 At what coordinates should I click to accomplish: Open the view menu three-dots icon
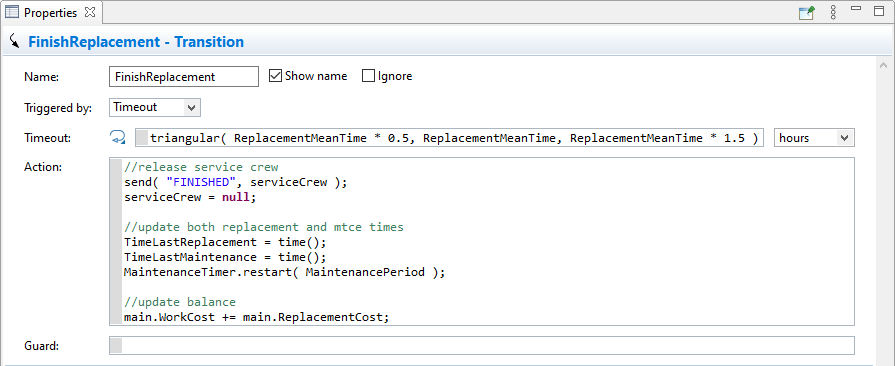tap(833, 13)
